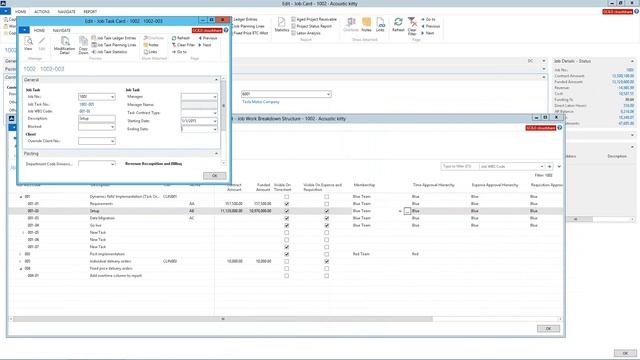640x360 pixels.
Task: Click Clear Filter icon in Job Card ribbon
Action: [x=412, y=26]
